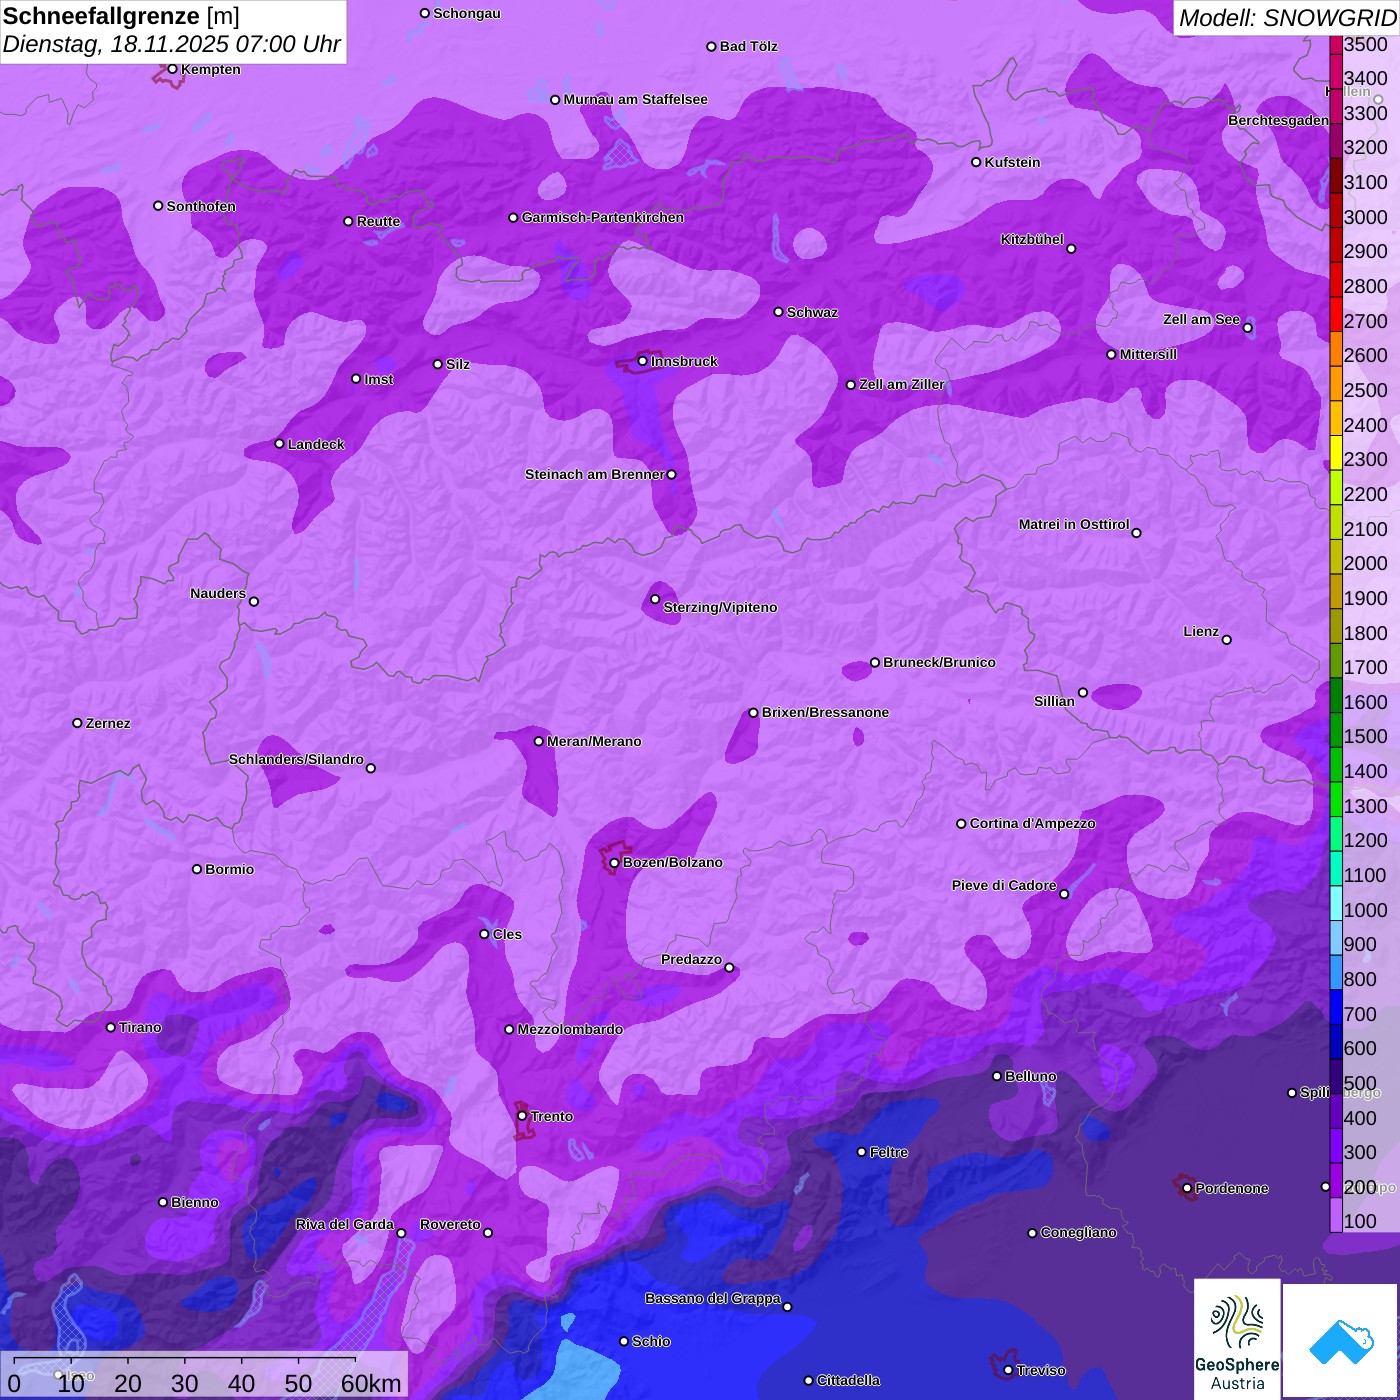Viewport: 1400px width, 1400px height.
Task: Click the 3500 m legend color
Action: click(1336, 45)
